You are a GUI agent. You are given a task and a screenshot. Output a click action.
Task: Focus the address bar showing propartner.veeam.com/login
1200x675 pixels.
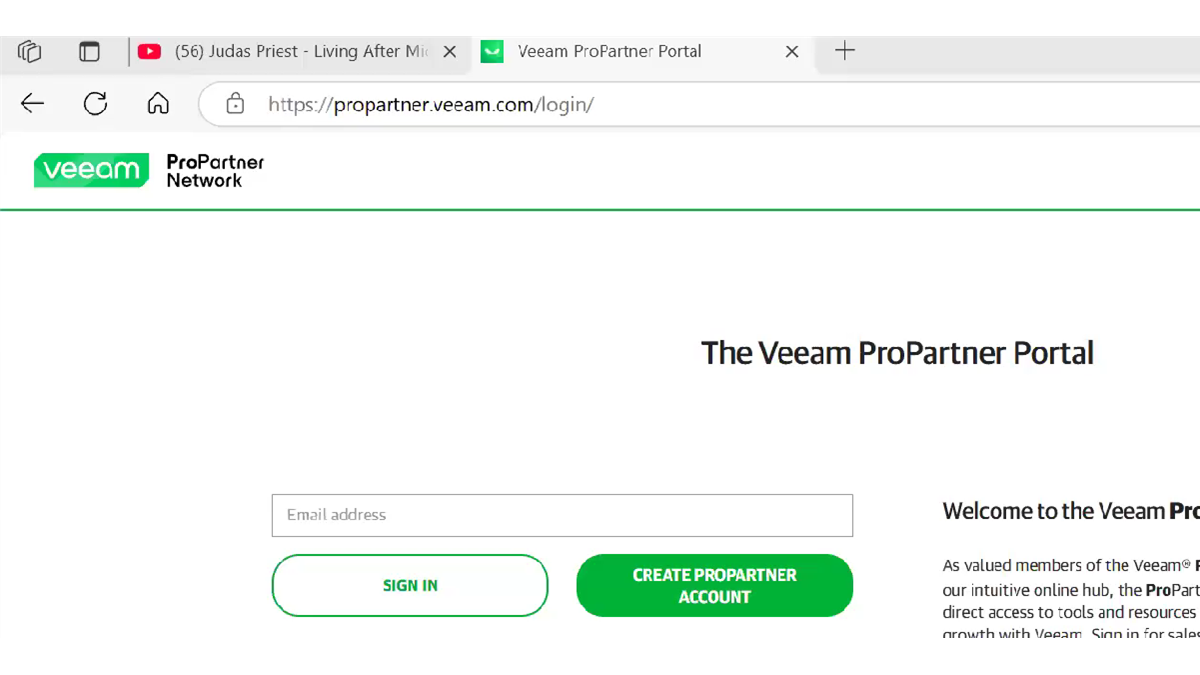click(700, 104)
